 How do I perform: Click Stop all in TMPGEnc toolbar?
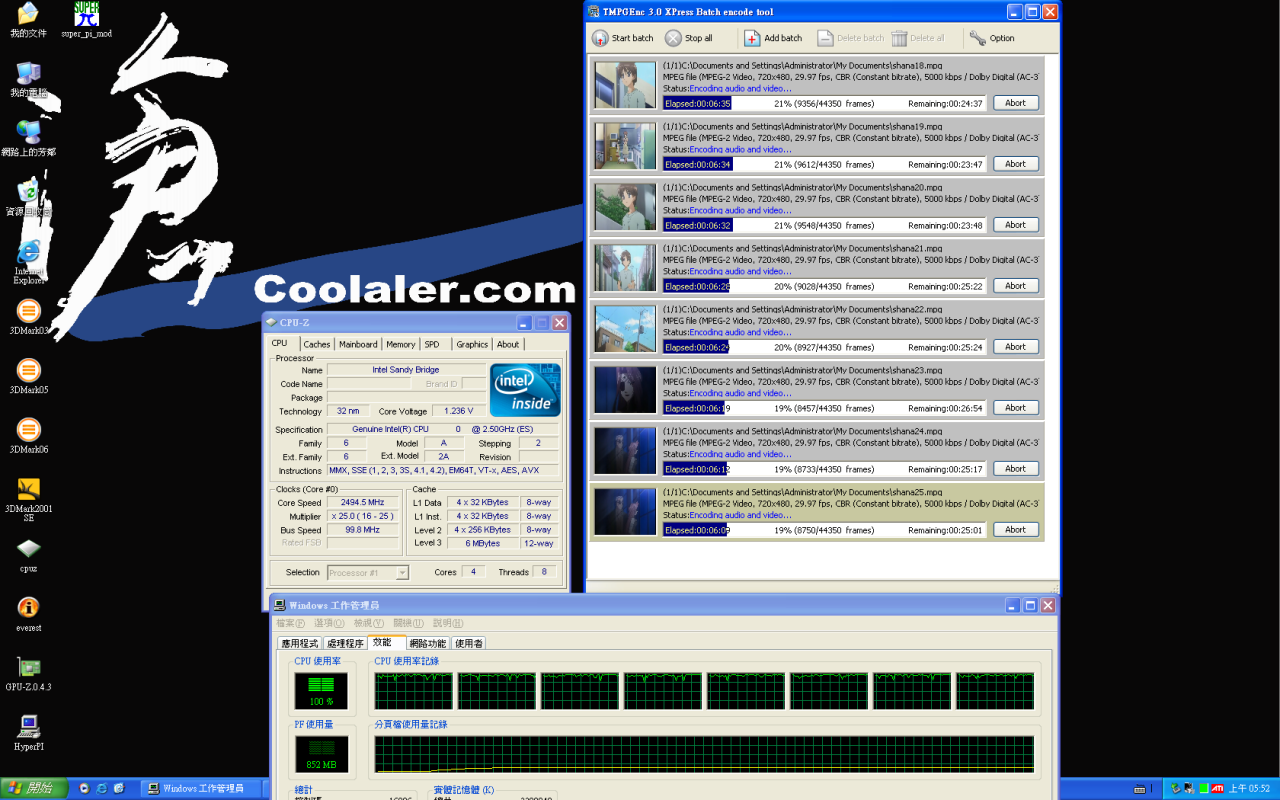click(x=689, y=38)
